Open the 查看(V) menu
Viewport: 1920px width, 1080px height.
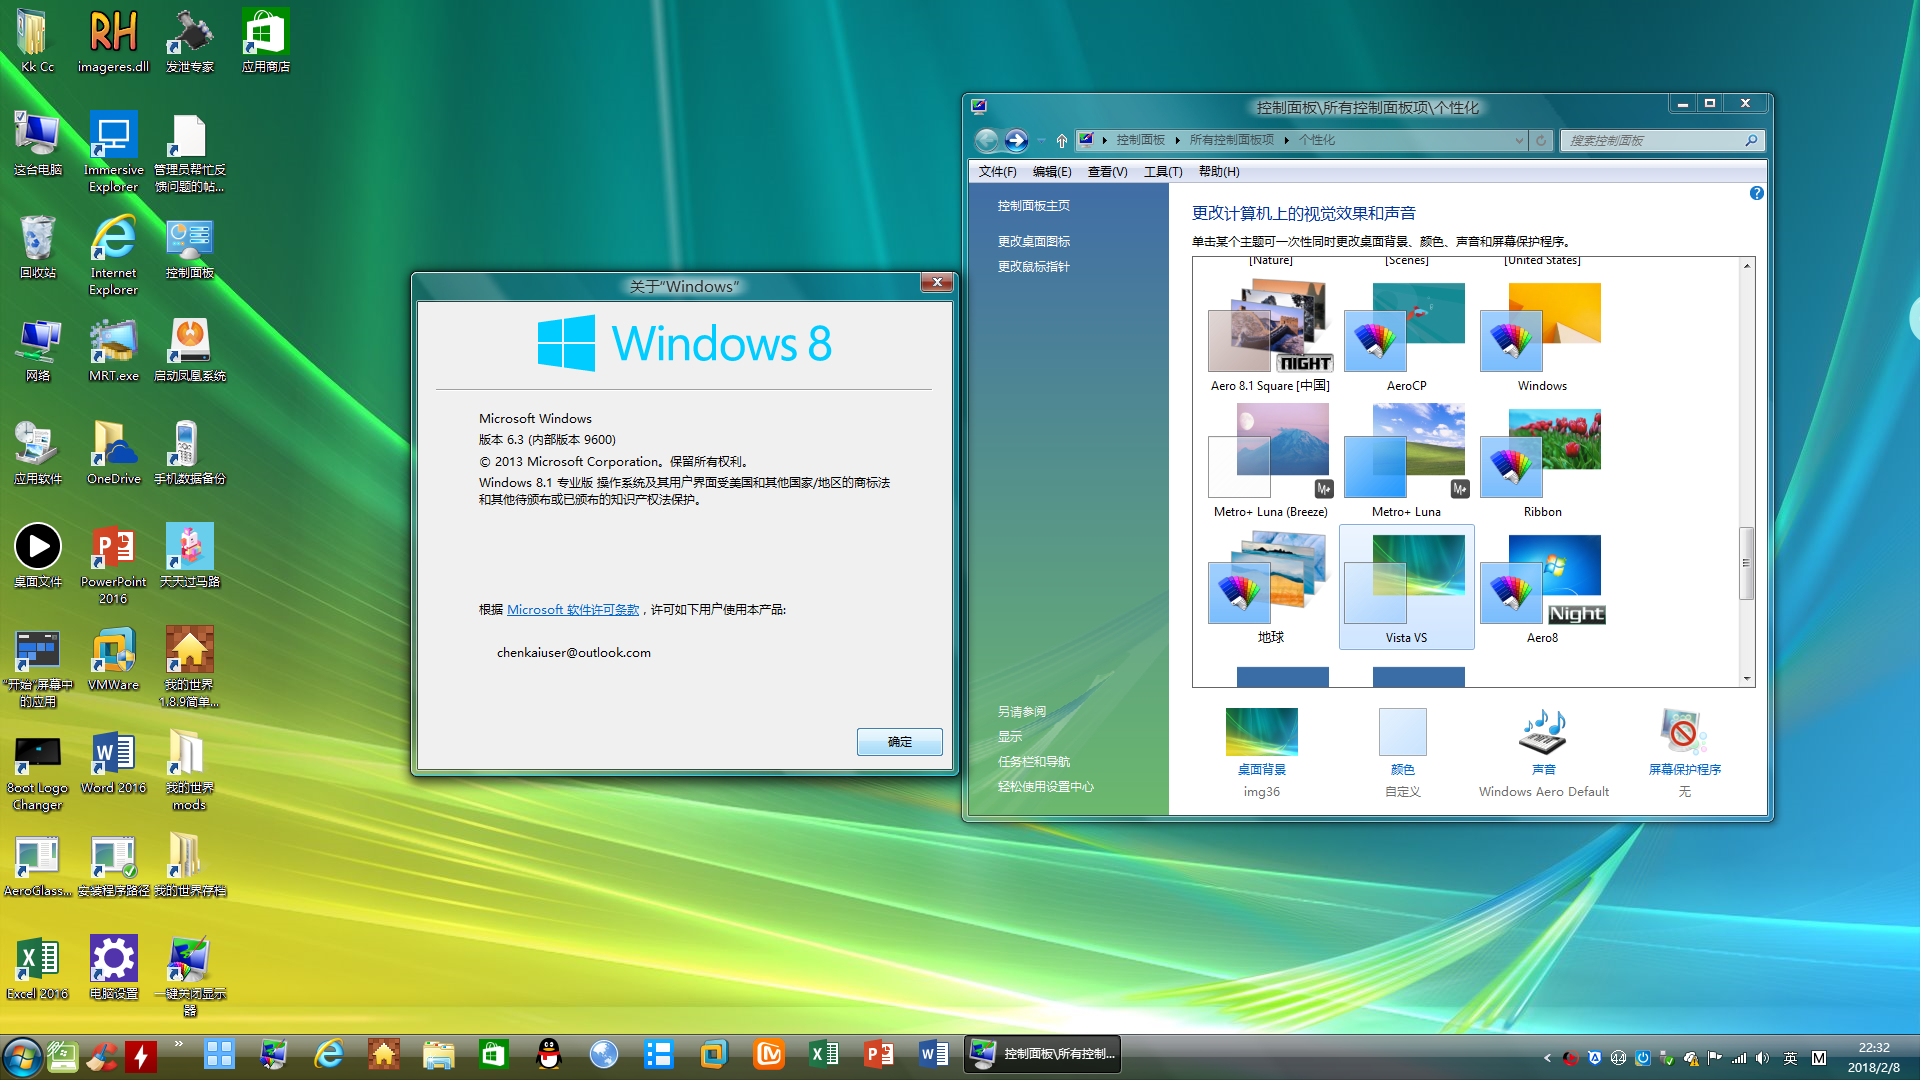[x=1107, y=172]
